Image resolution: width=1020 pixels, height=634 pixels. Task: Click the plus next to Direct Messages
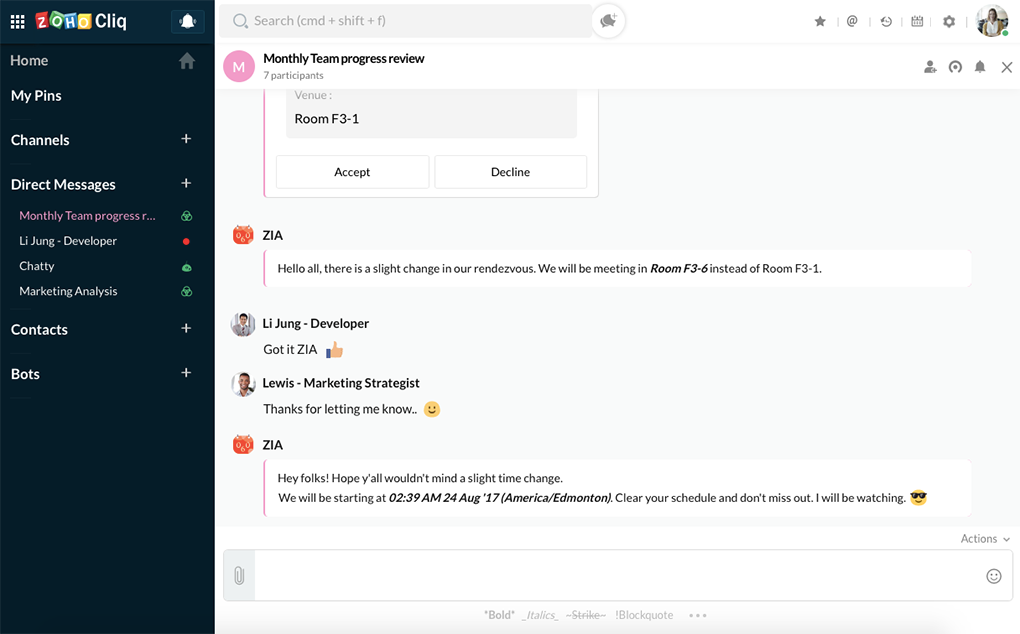186,184
